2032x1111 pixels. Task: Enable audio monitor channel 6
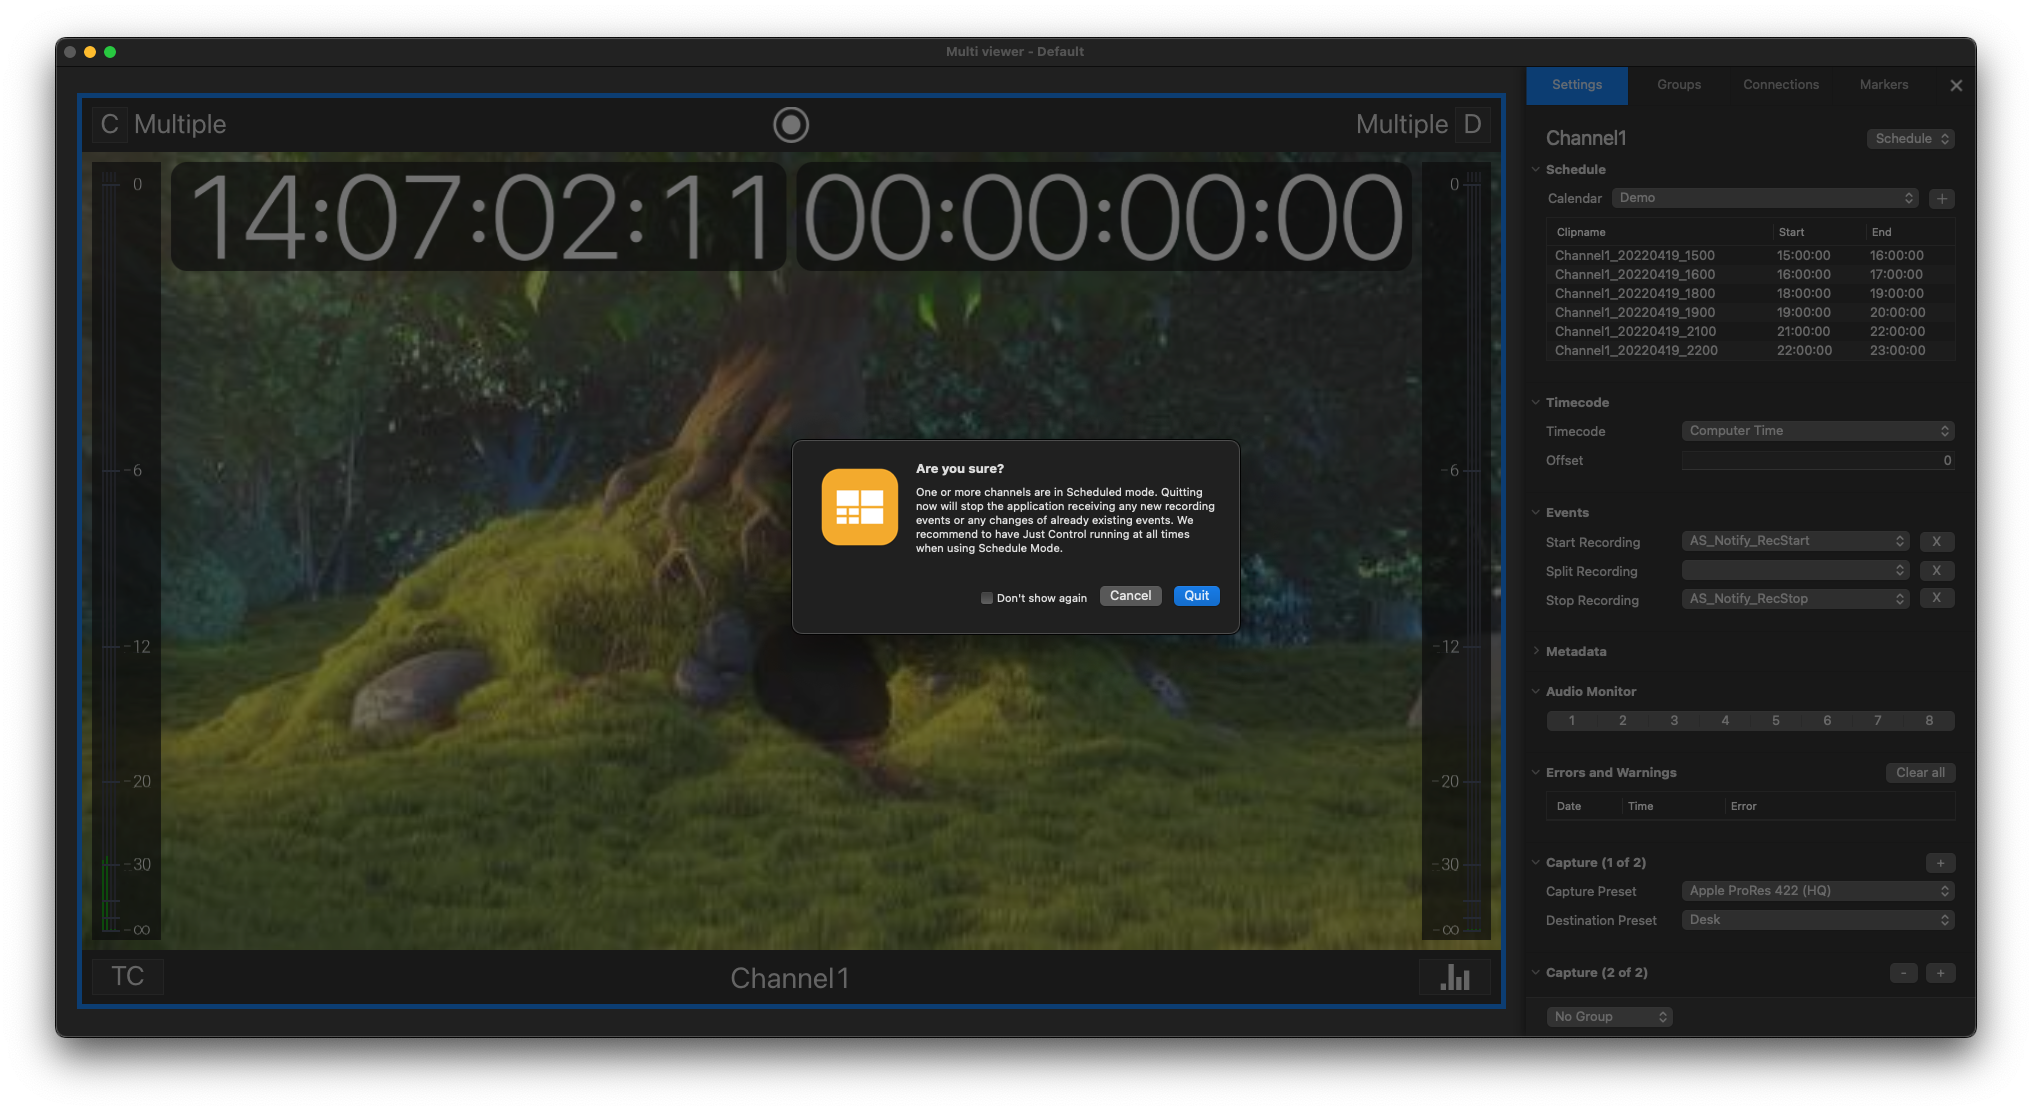click(x=1827, y=720)
